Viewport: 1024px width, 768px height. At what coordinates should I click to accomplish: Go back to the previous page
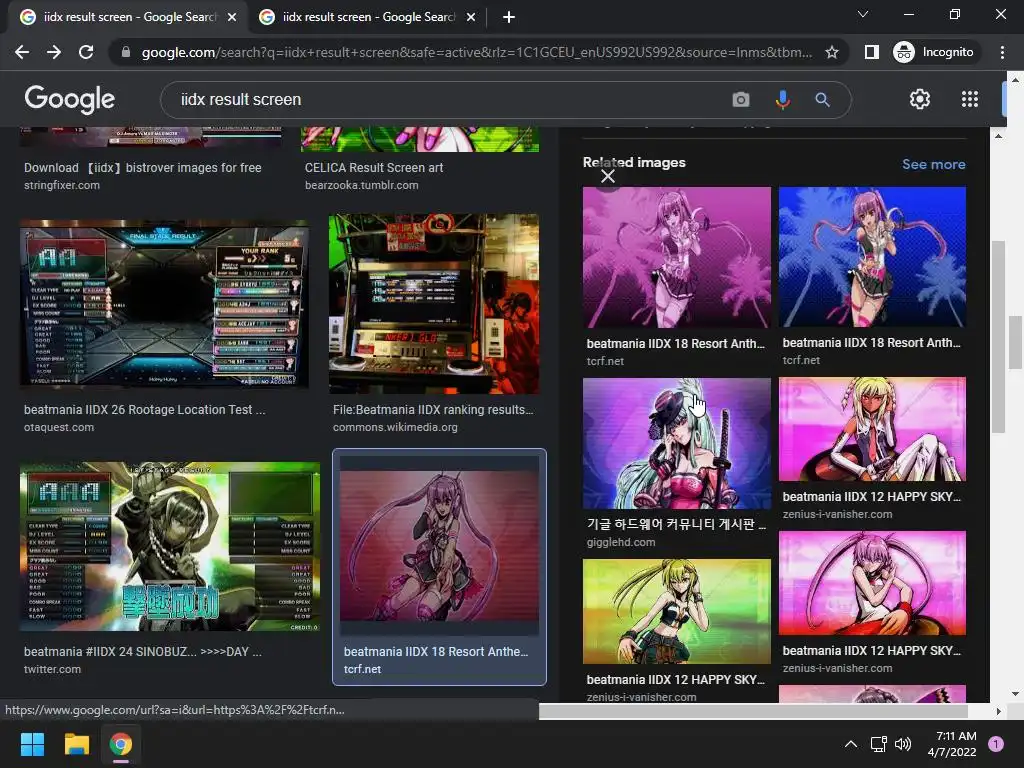(x=22, y=52)
